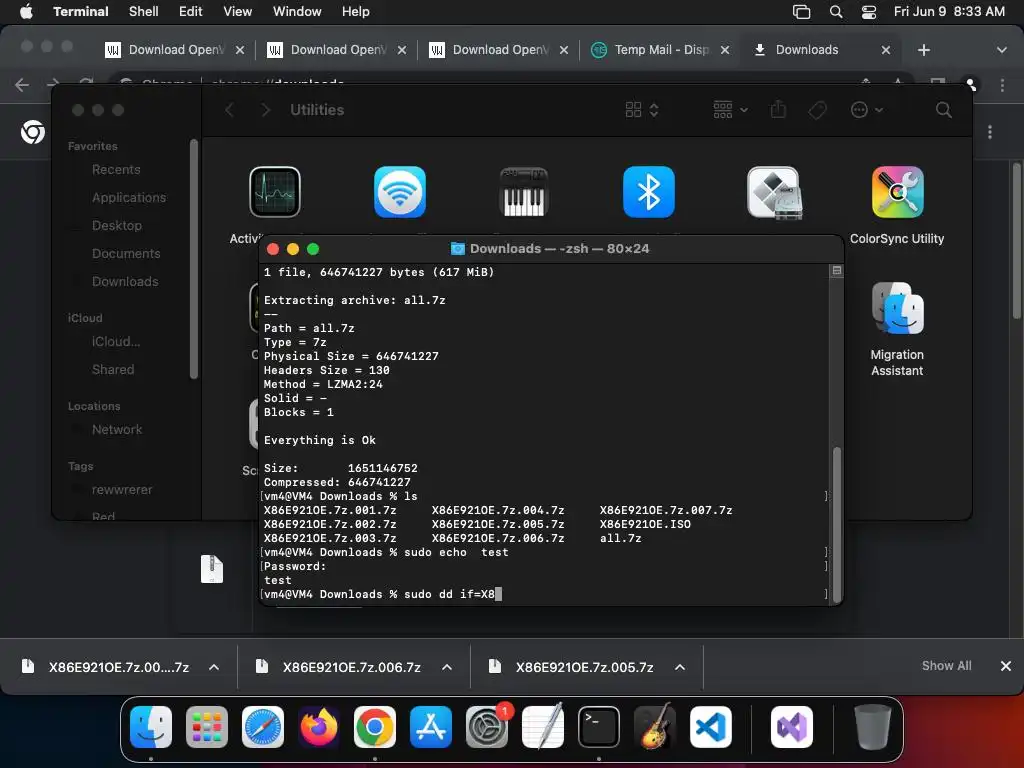1024x768 pixels.
Task: Change Finder icon view switcher
Action: 642,110
